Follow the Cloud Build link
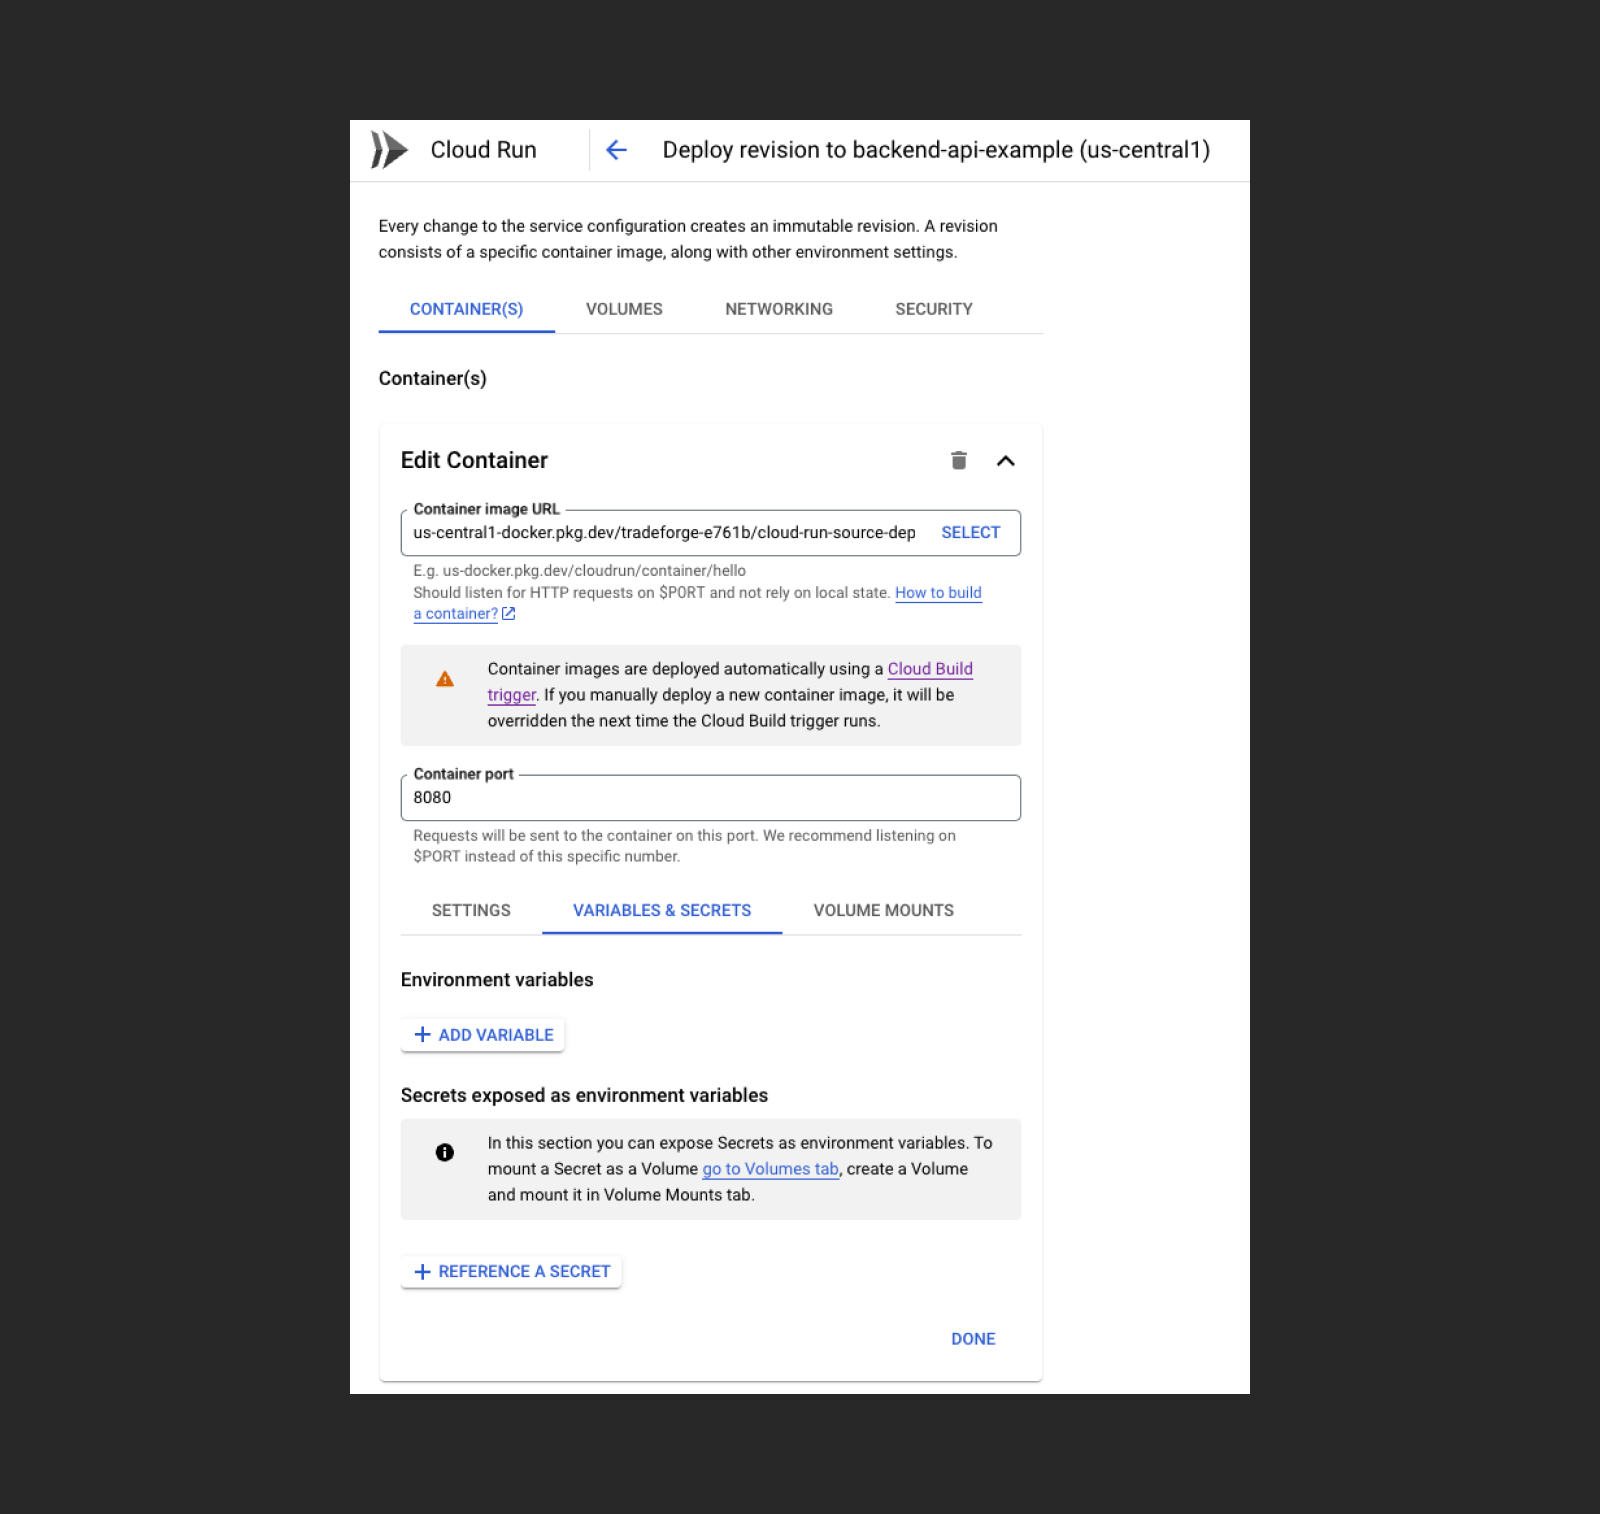 pos(930,669)
